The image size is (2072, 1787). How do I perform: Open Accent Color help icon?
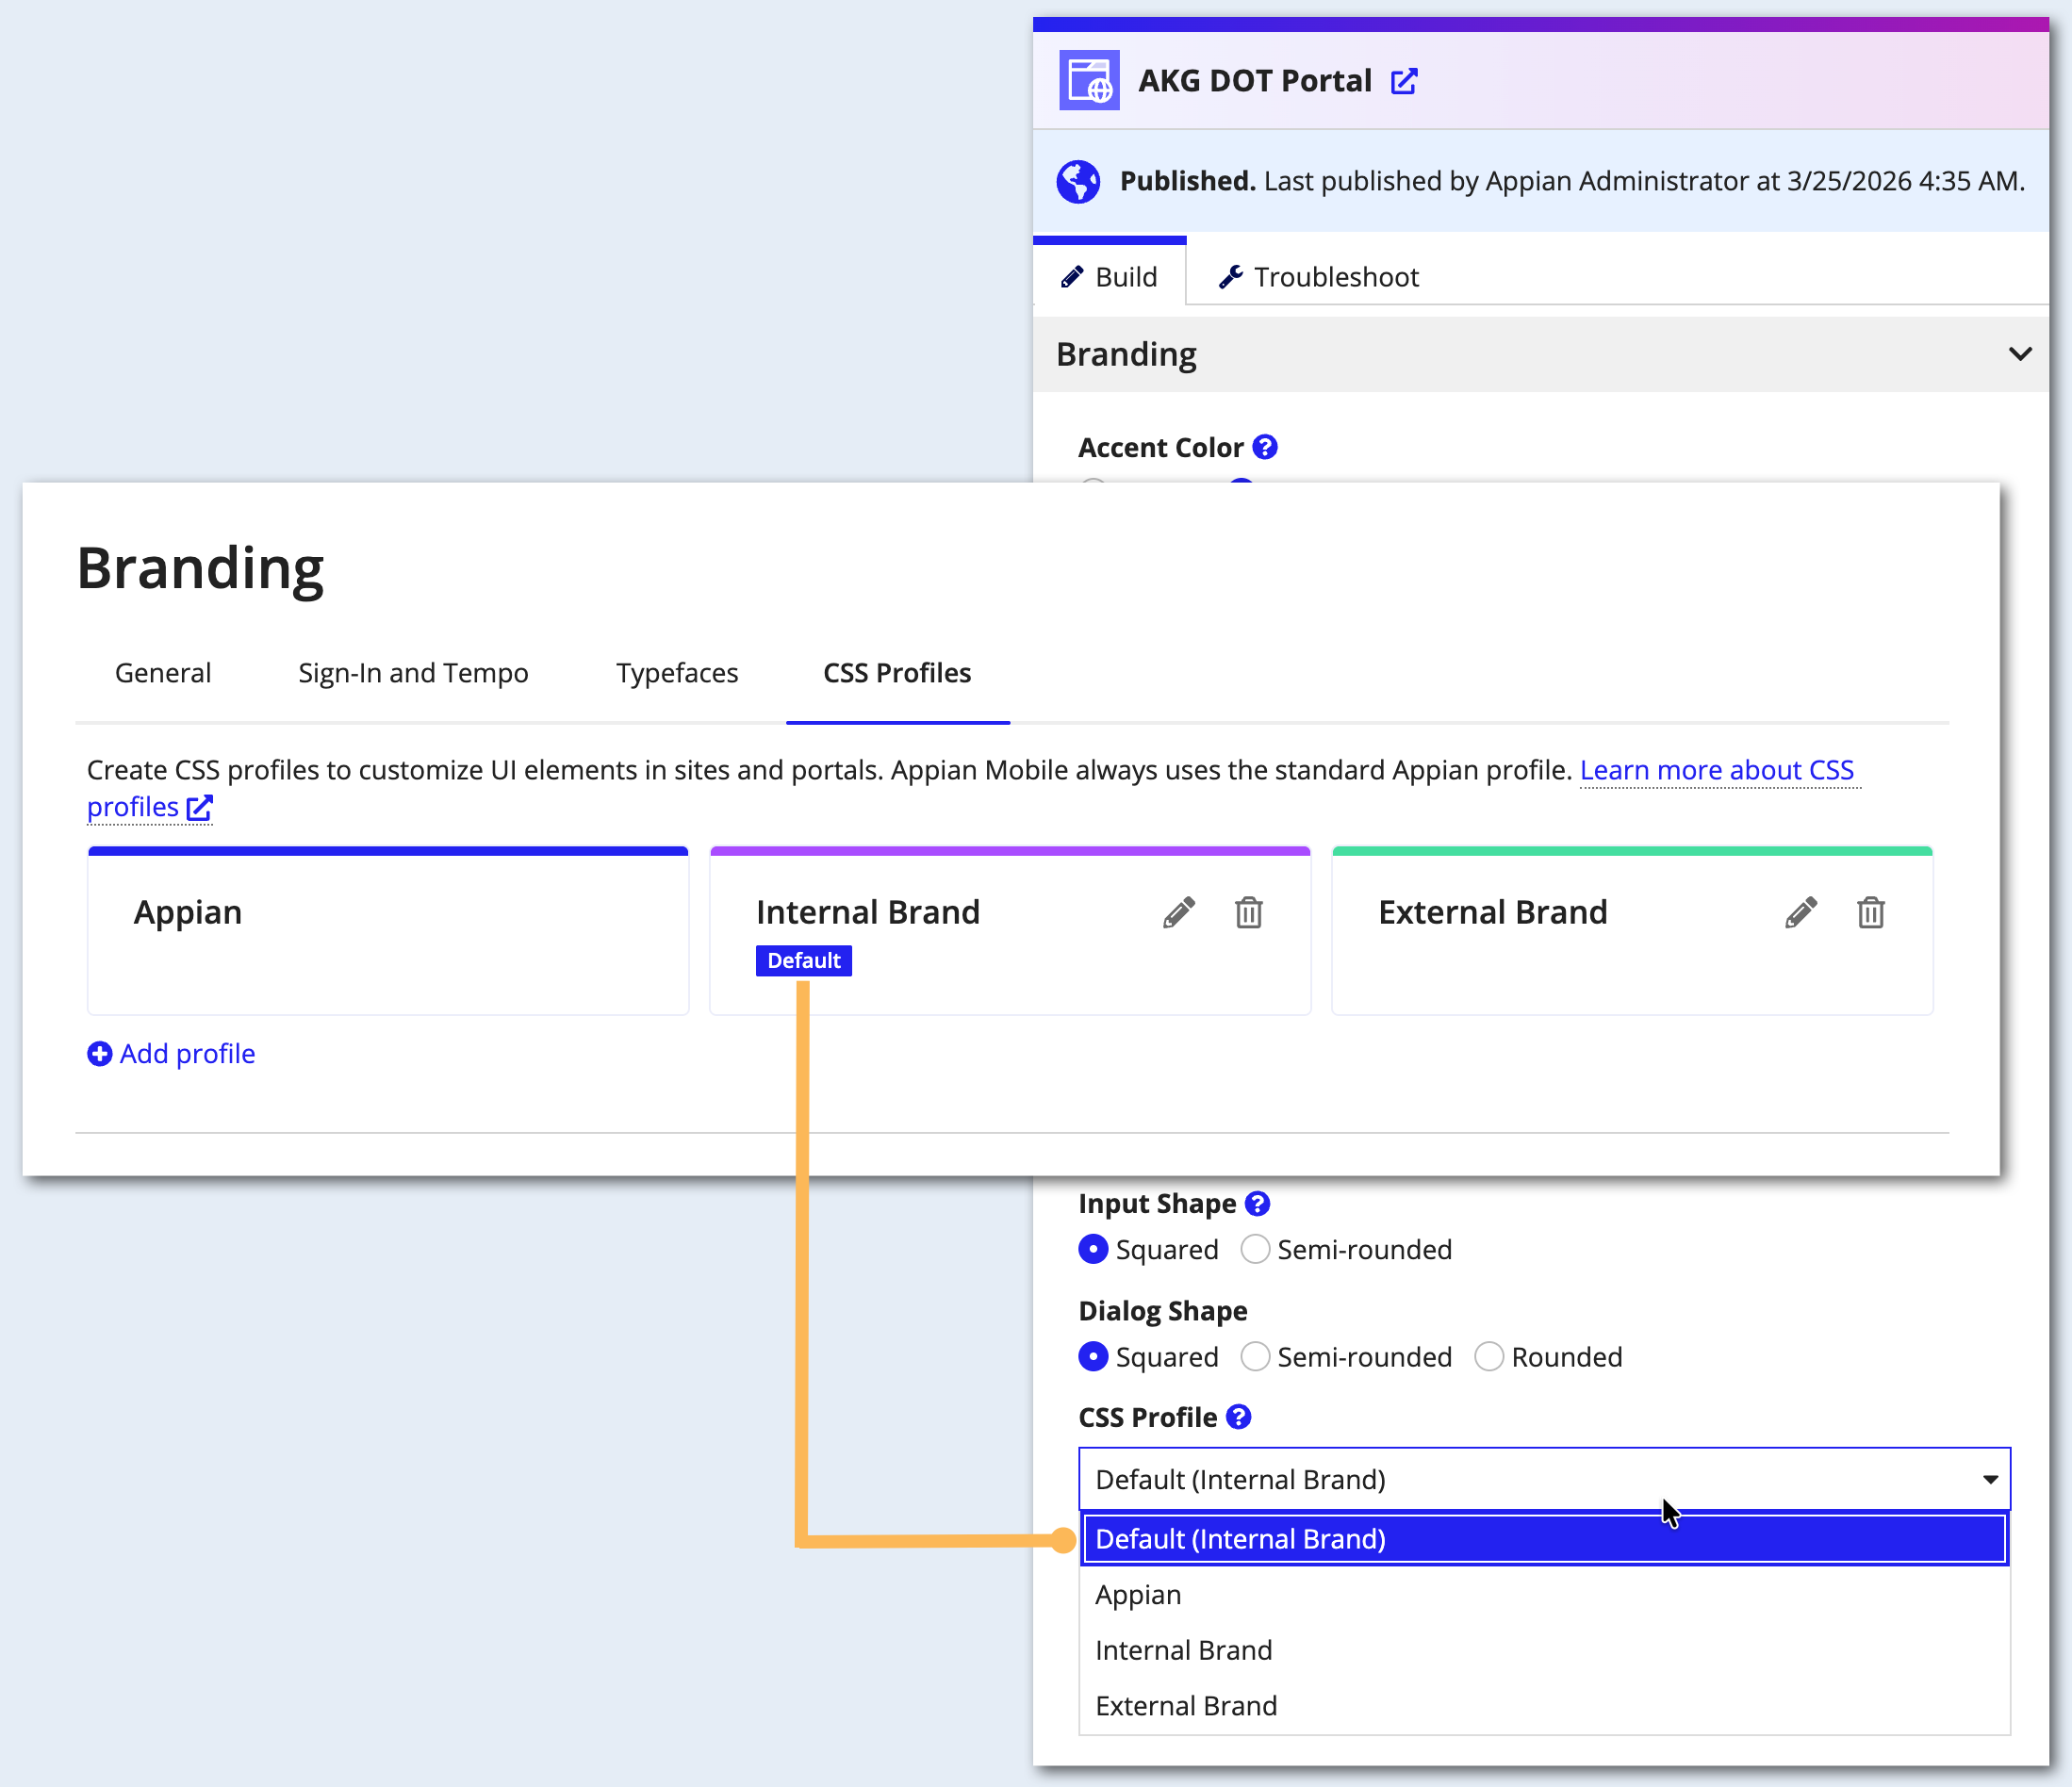[1264, 447]
